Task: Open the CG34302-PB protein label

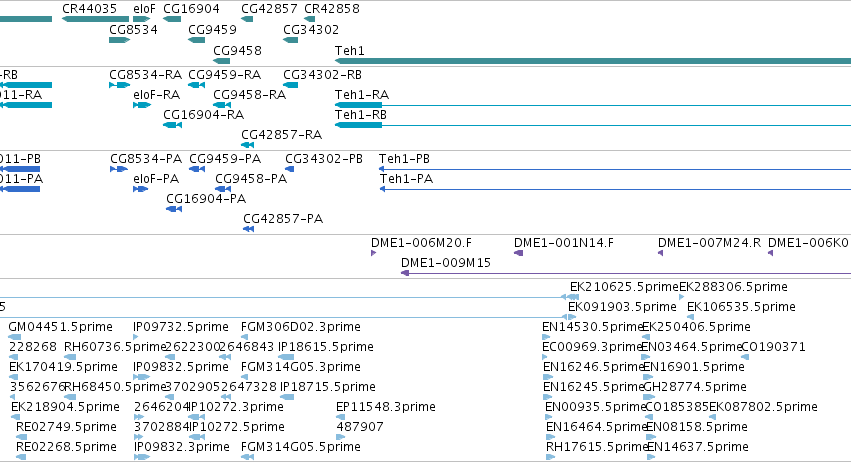Action: pos(324,159)
